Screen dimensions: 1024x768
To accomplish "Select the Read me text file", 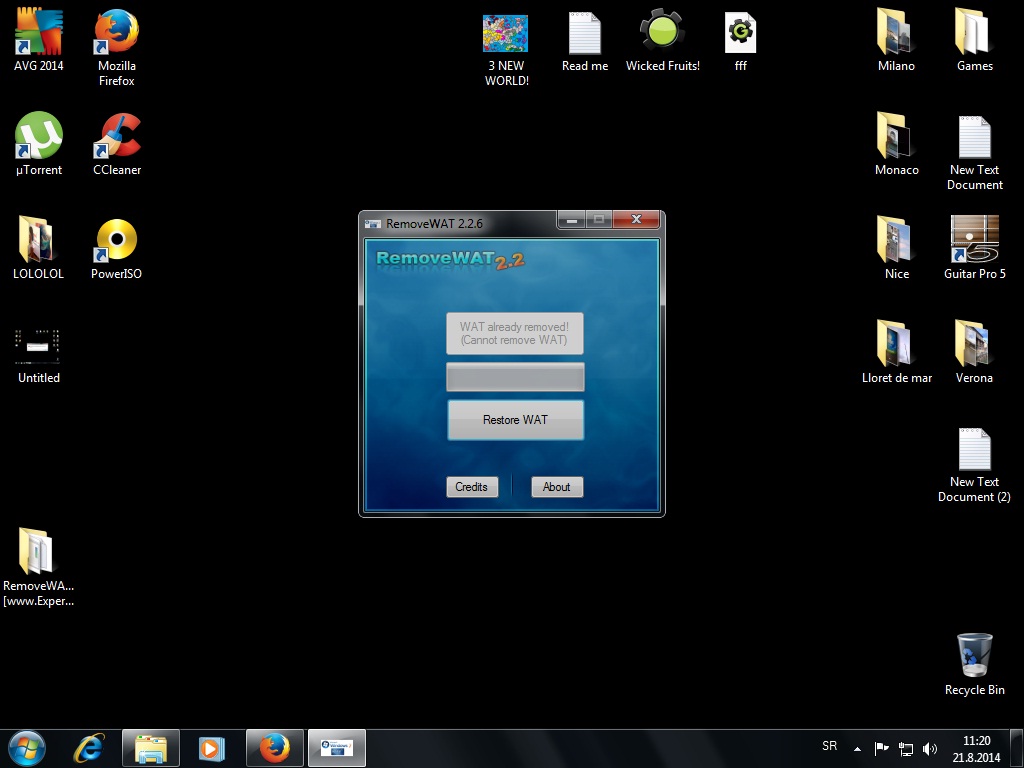I will pyautogui.click(x=584, y=40).
